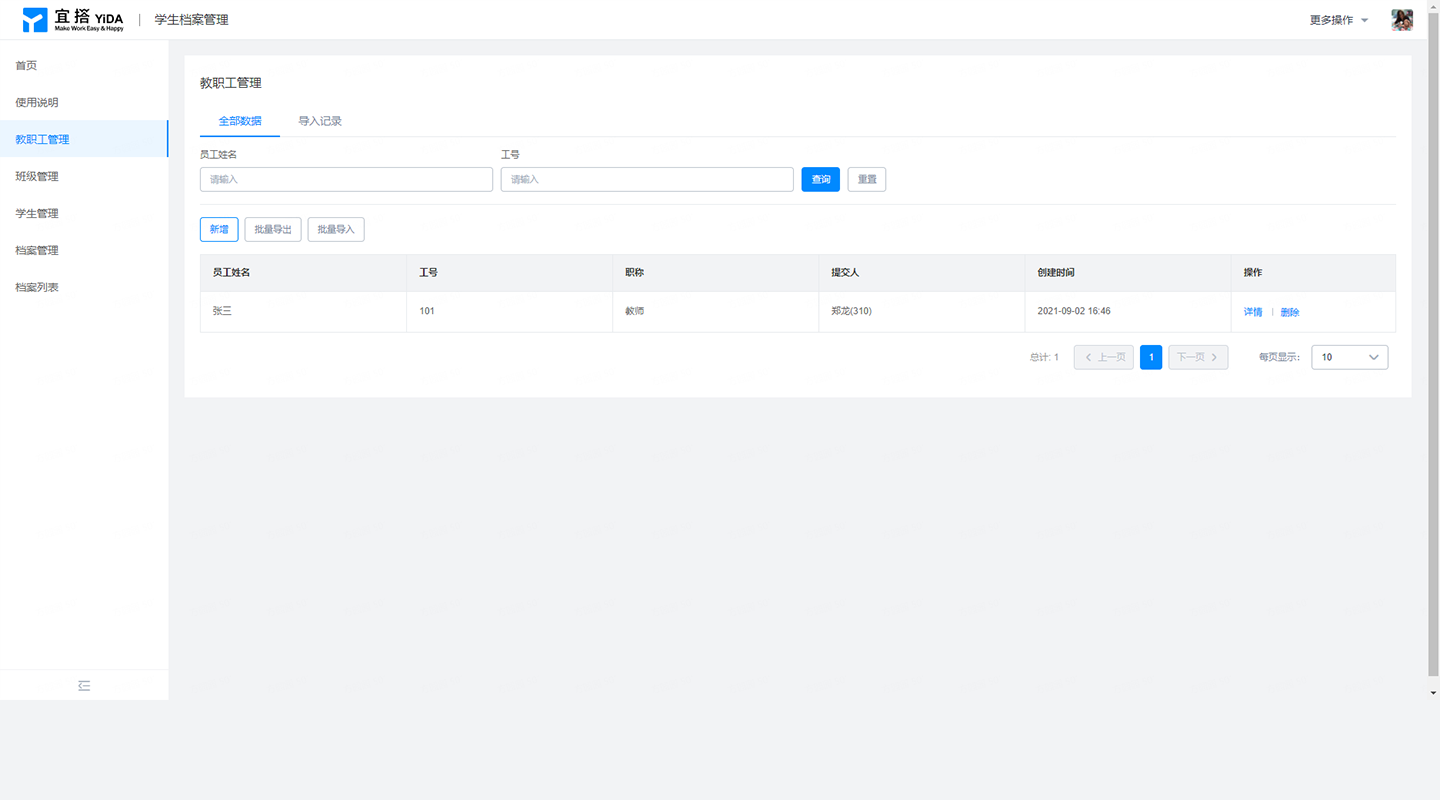
Task: Open the user avatar in the top right
Action: pyautogui.click(x=1402, y=20)
